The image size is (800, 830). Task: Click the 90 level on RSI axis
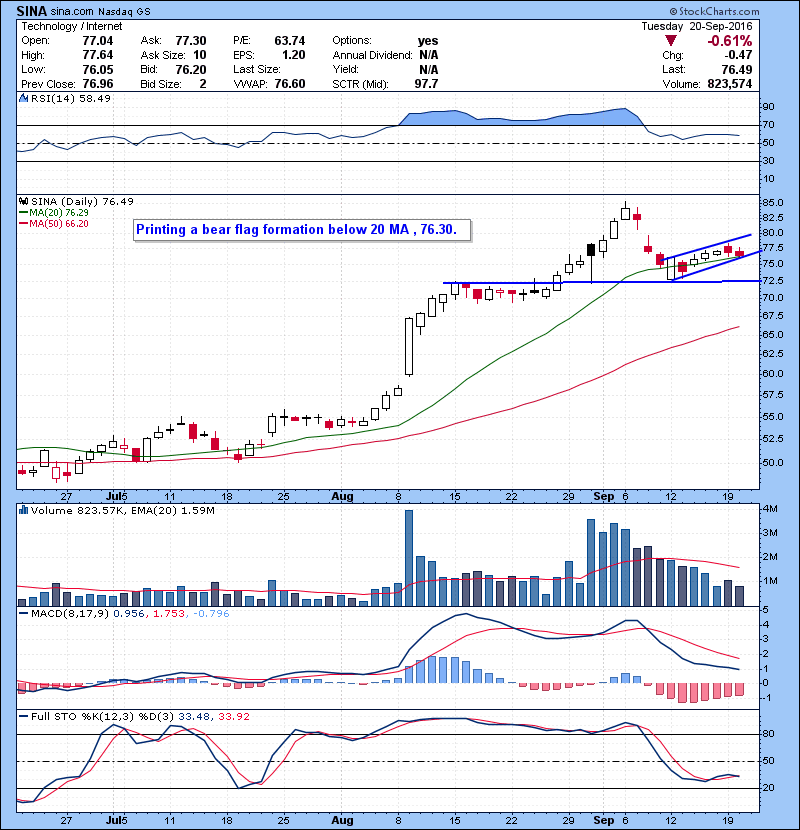tap(768, 107)
